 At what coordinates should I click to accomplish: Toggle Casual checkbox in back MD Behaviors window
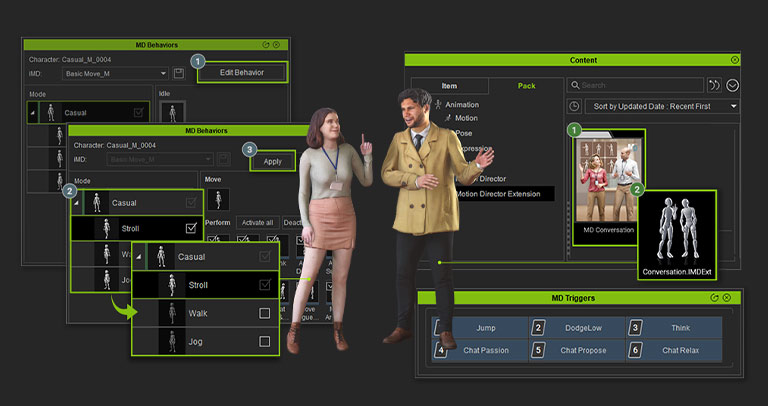coord(139,113)
